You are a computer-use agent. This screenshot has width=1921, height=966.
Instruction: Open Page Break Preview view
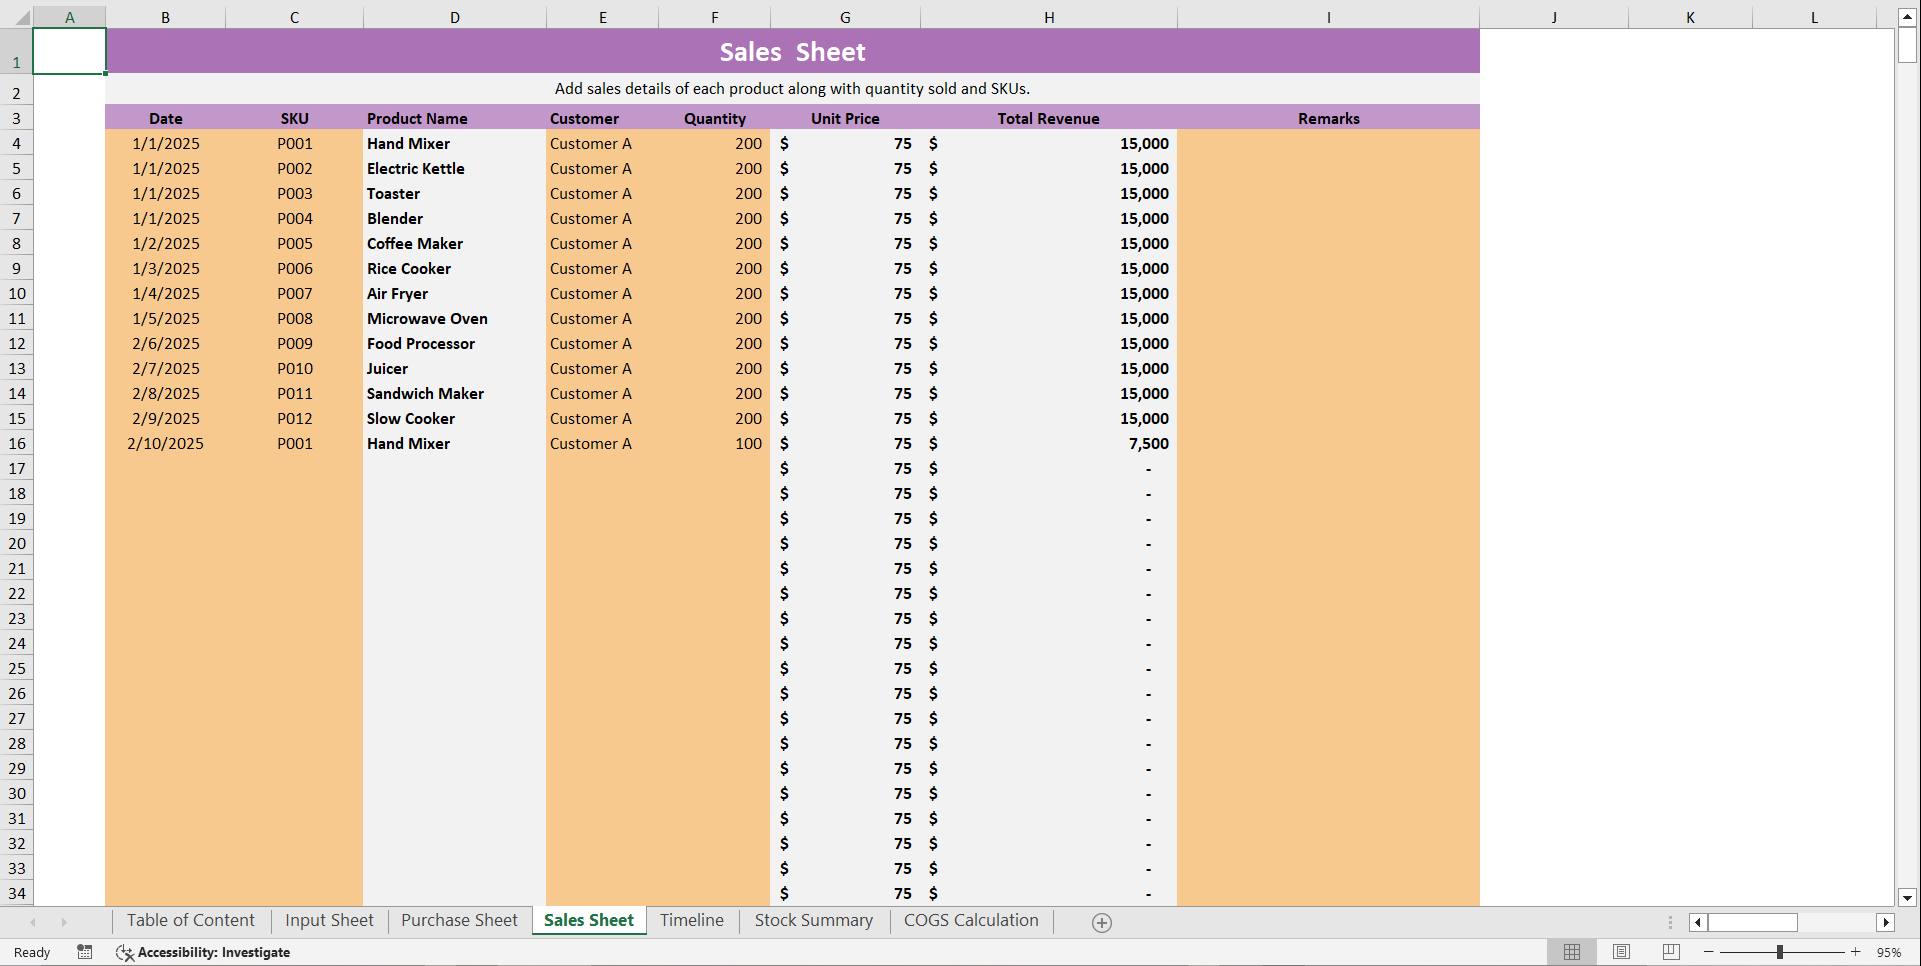1669,952
